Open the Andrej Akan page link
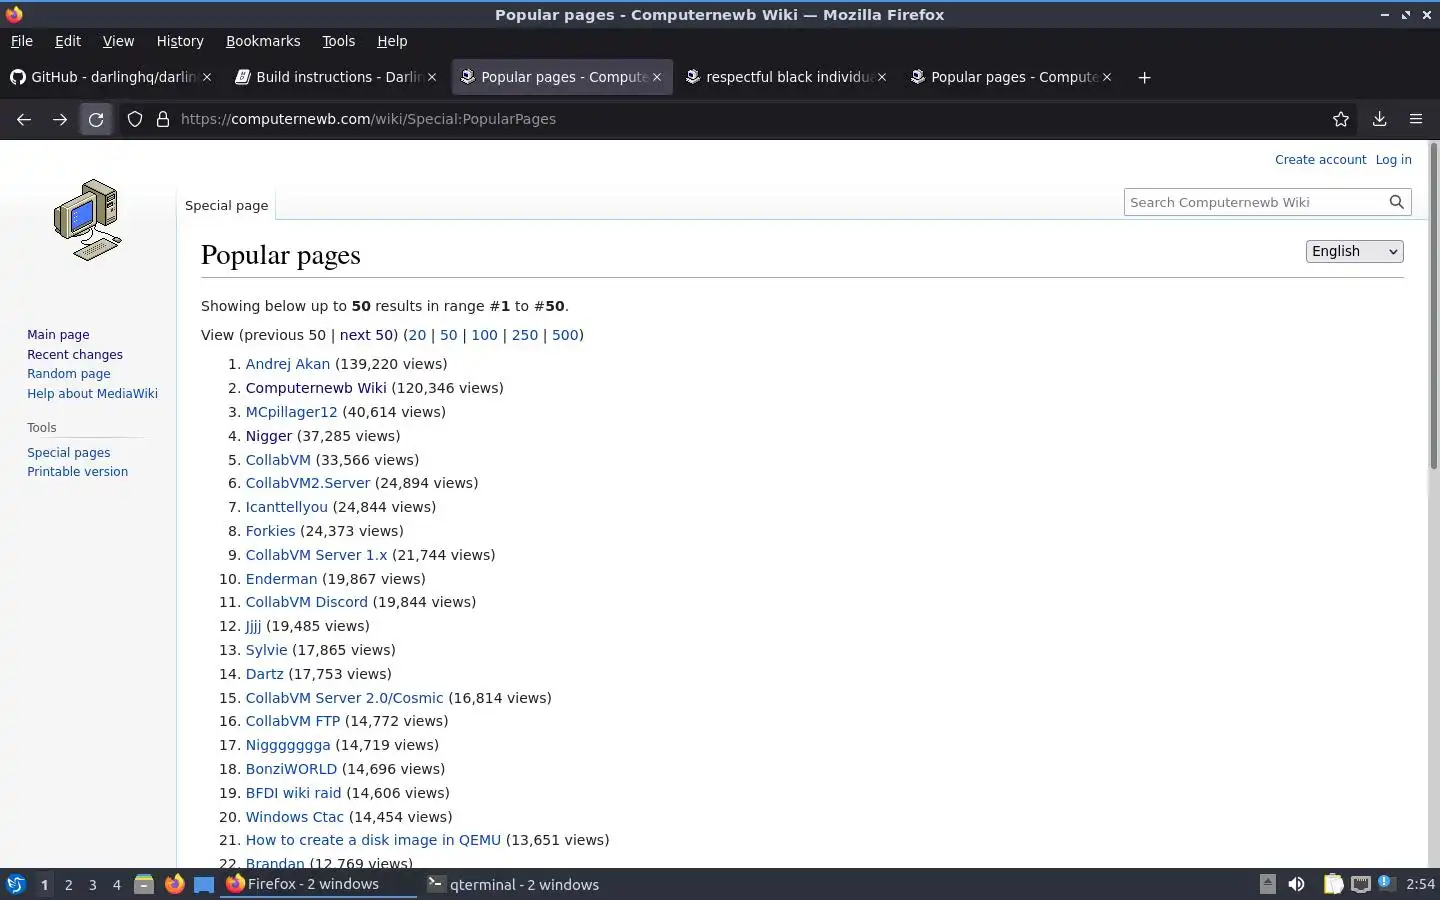 pyautogui.click(x=288, y=364)
